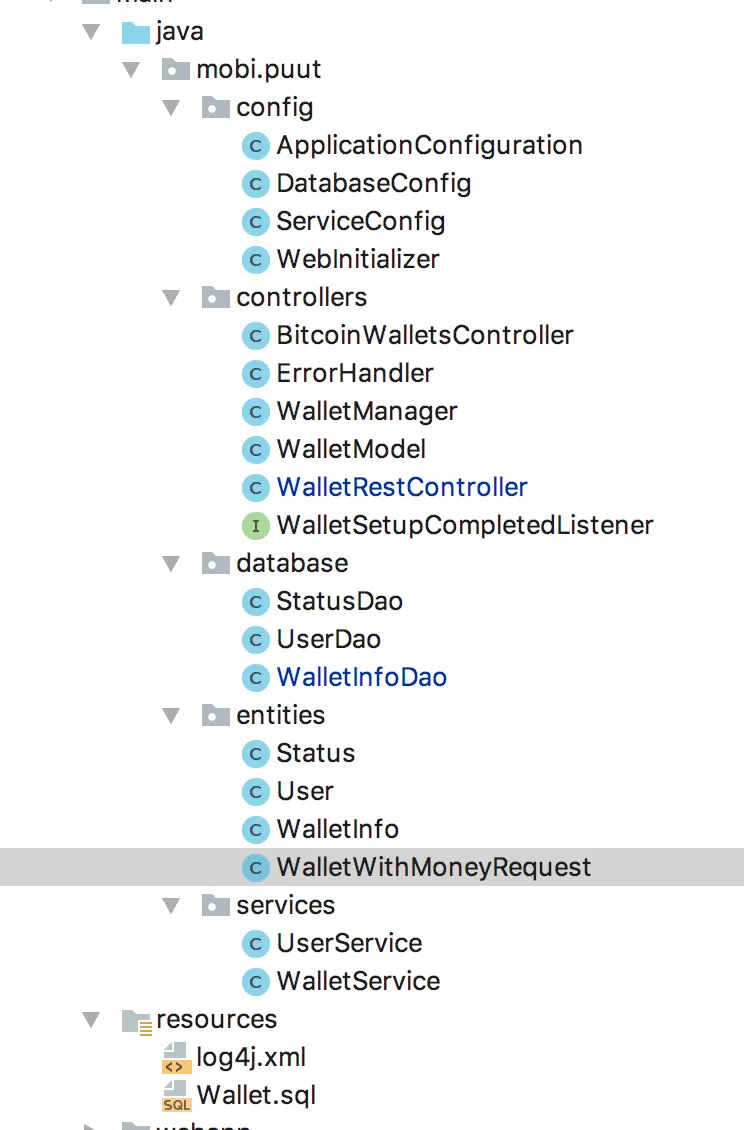Select the DatabaseConfig class file
Viewport: 744px width, 1130px height.
click(373, 183)
